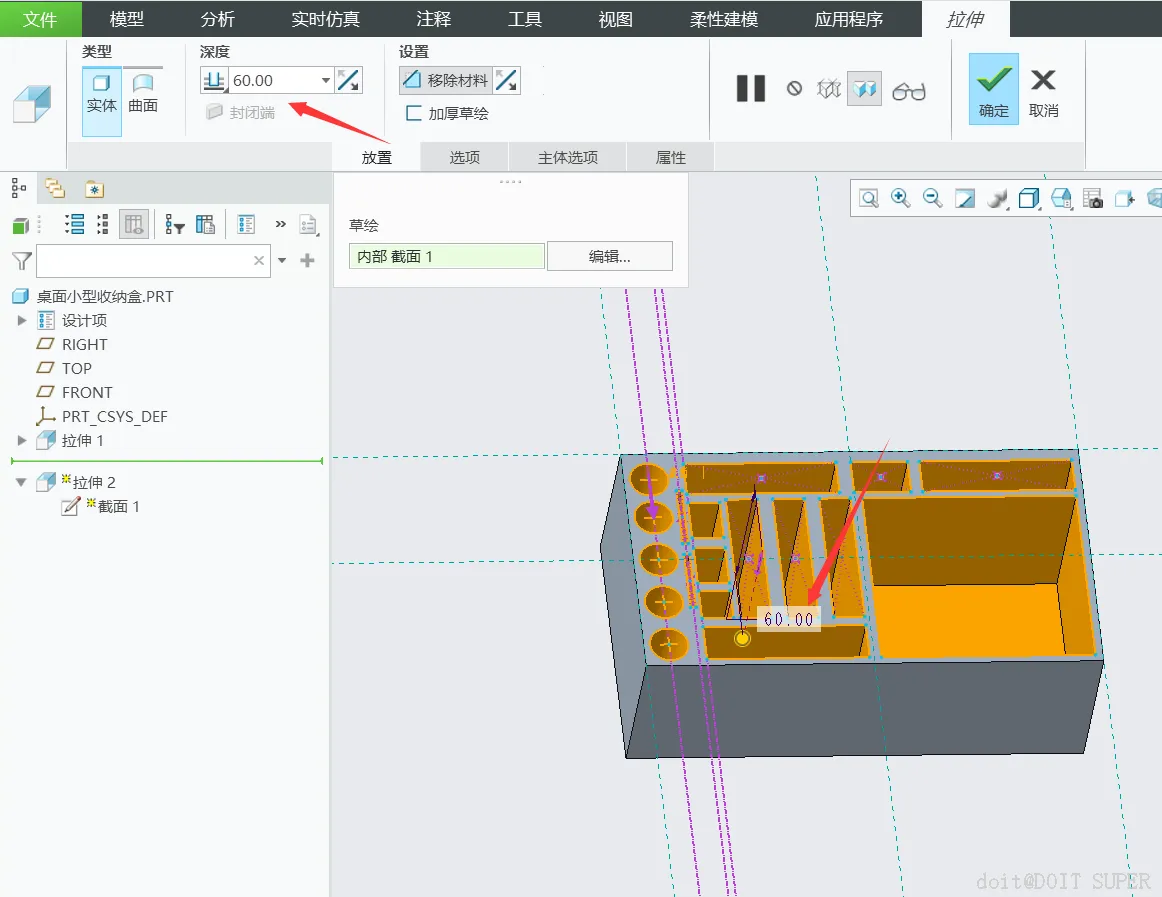Screen dimensions: 1162x897
Task: Click the refit zoom icon in graphics toolbar
Action: (869, 198)
